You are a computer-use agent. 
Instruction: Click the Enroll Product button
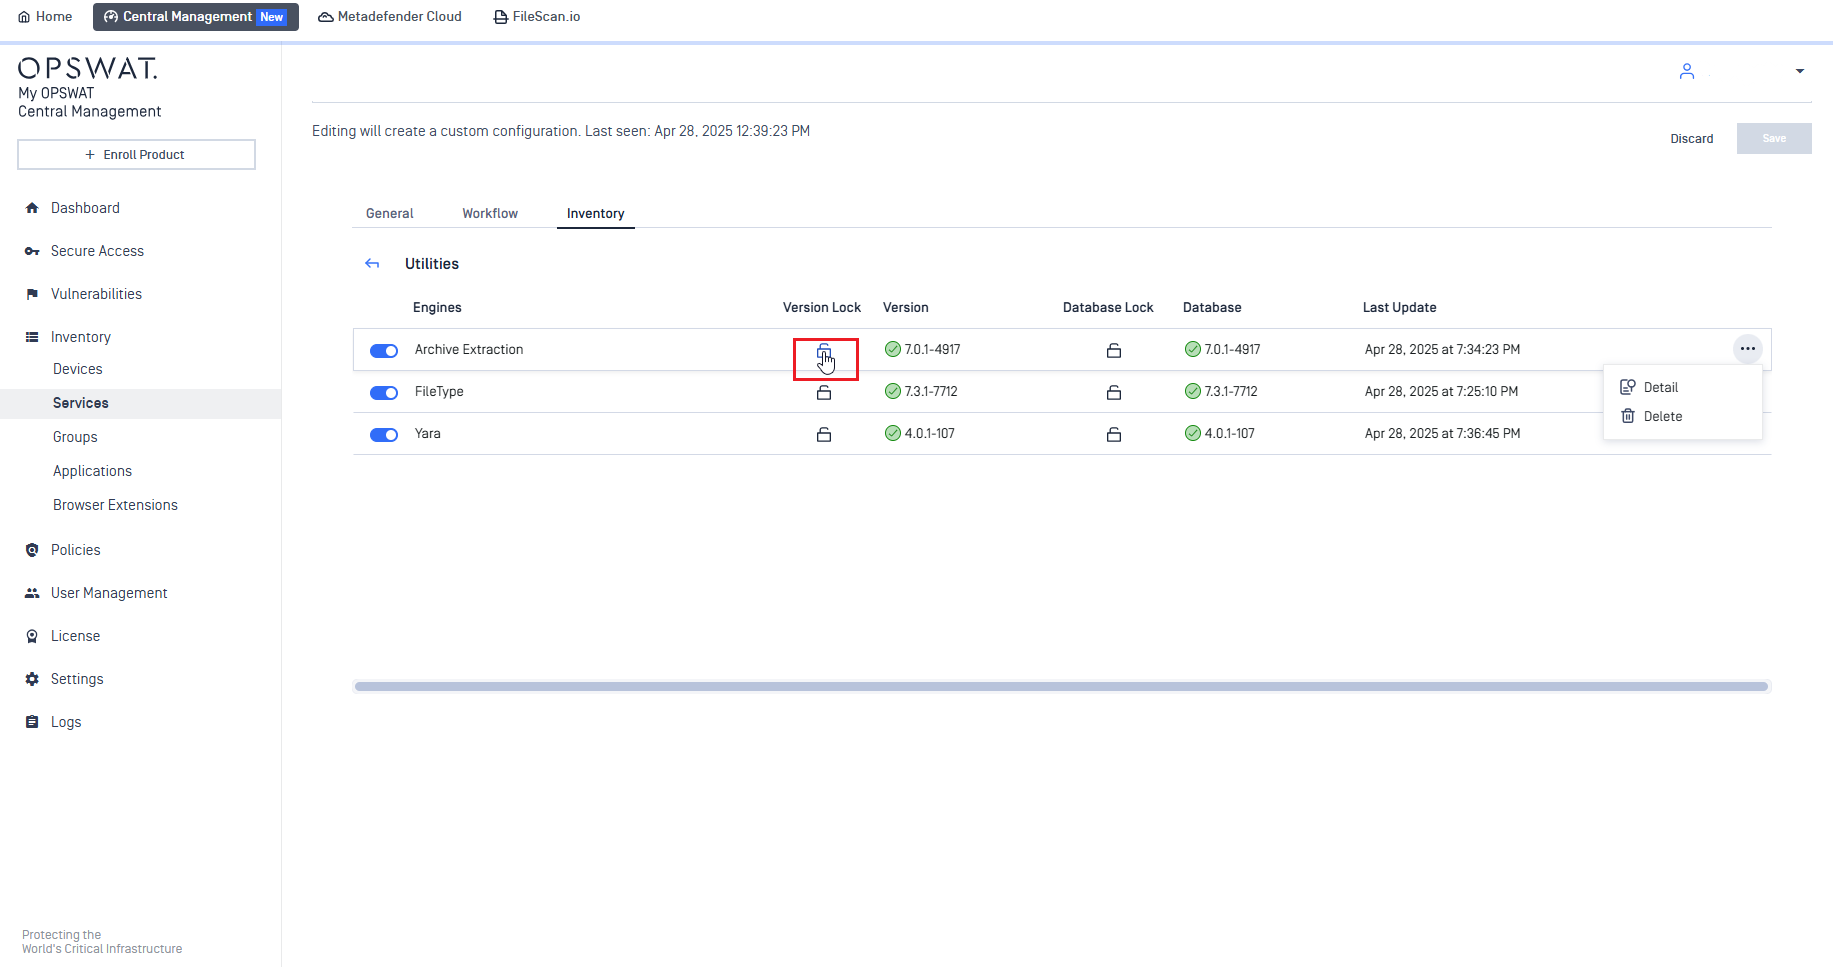[136, 155]
